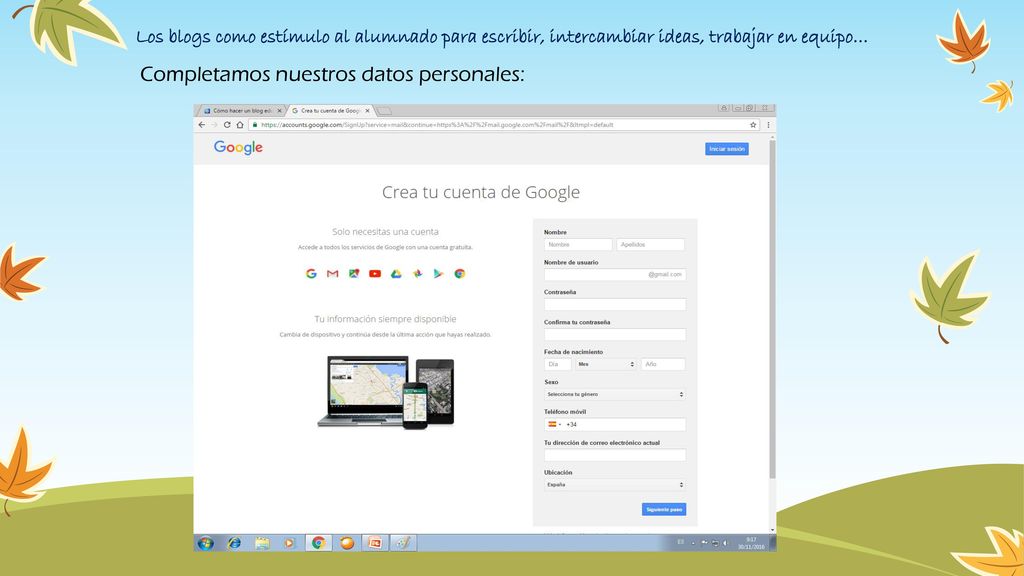The width and height of the screenshot is (1024, 576).
Task: Click the devices illustration image
Action: tap(385, 392)
